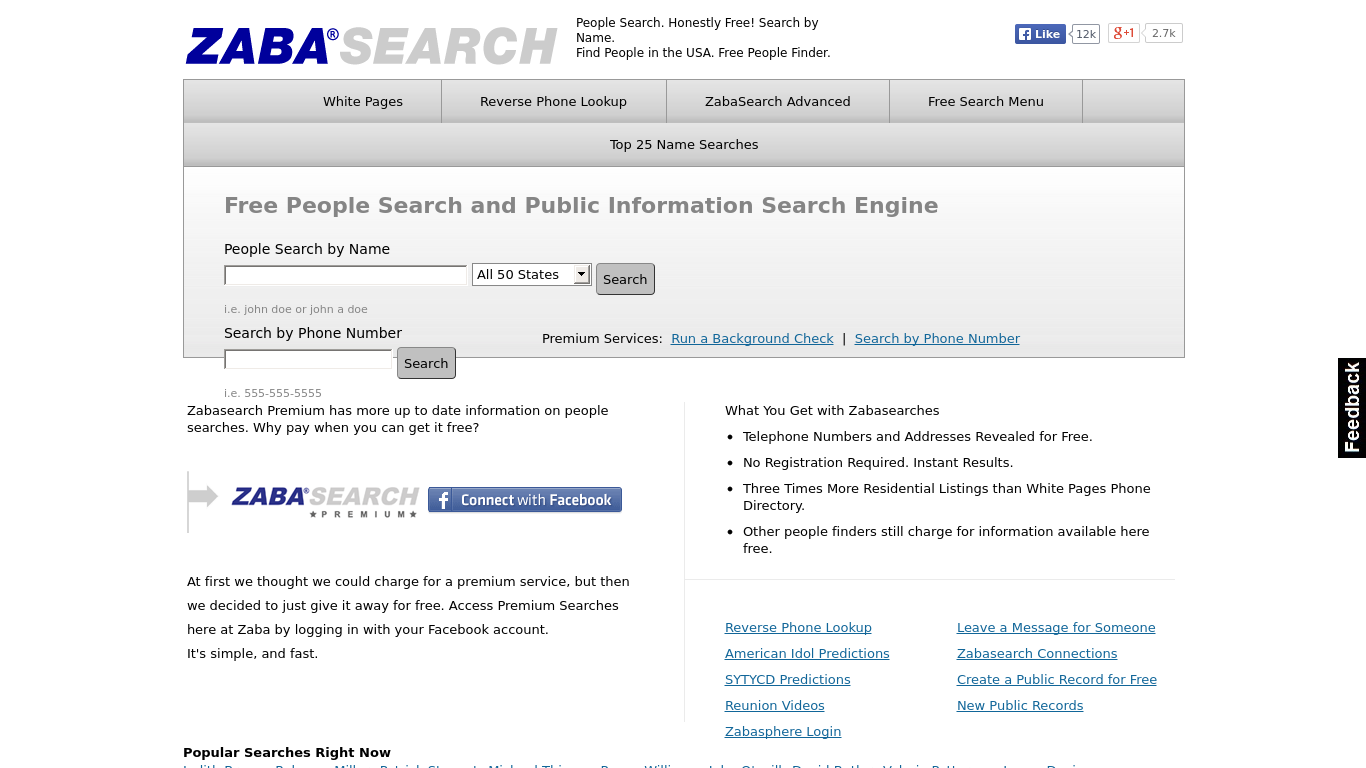Click 'Free People Search and Public Information' heading
This screenshot has height=768, width=1366.
click(x=581, y=205)
